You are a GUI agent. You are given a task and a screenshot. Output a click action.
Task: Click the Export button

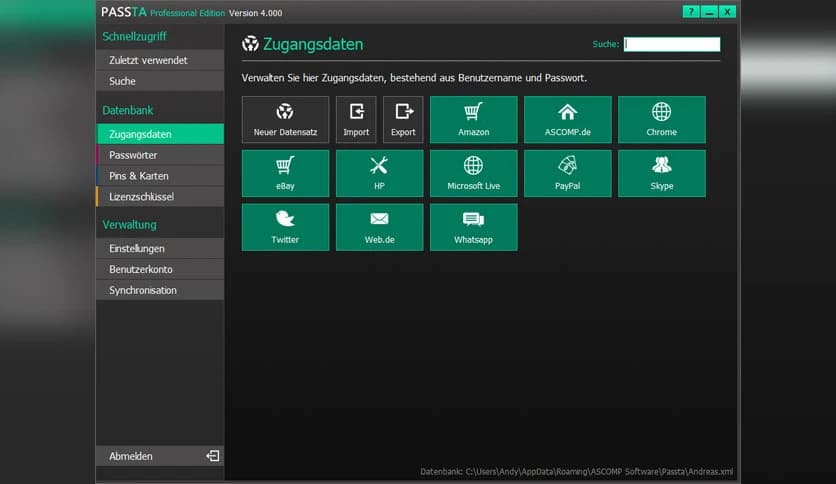(403, 120)
